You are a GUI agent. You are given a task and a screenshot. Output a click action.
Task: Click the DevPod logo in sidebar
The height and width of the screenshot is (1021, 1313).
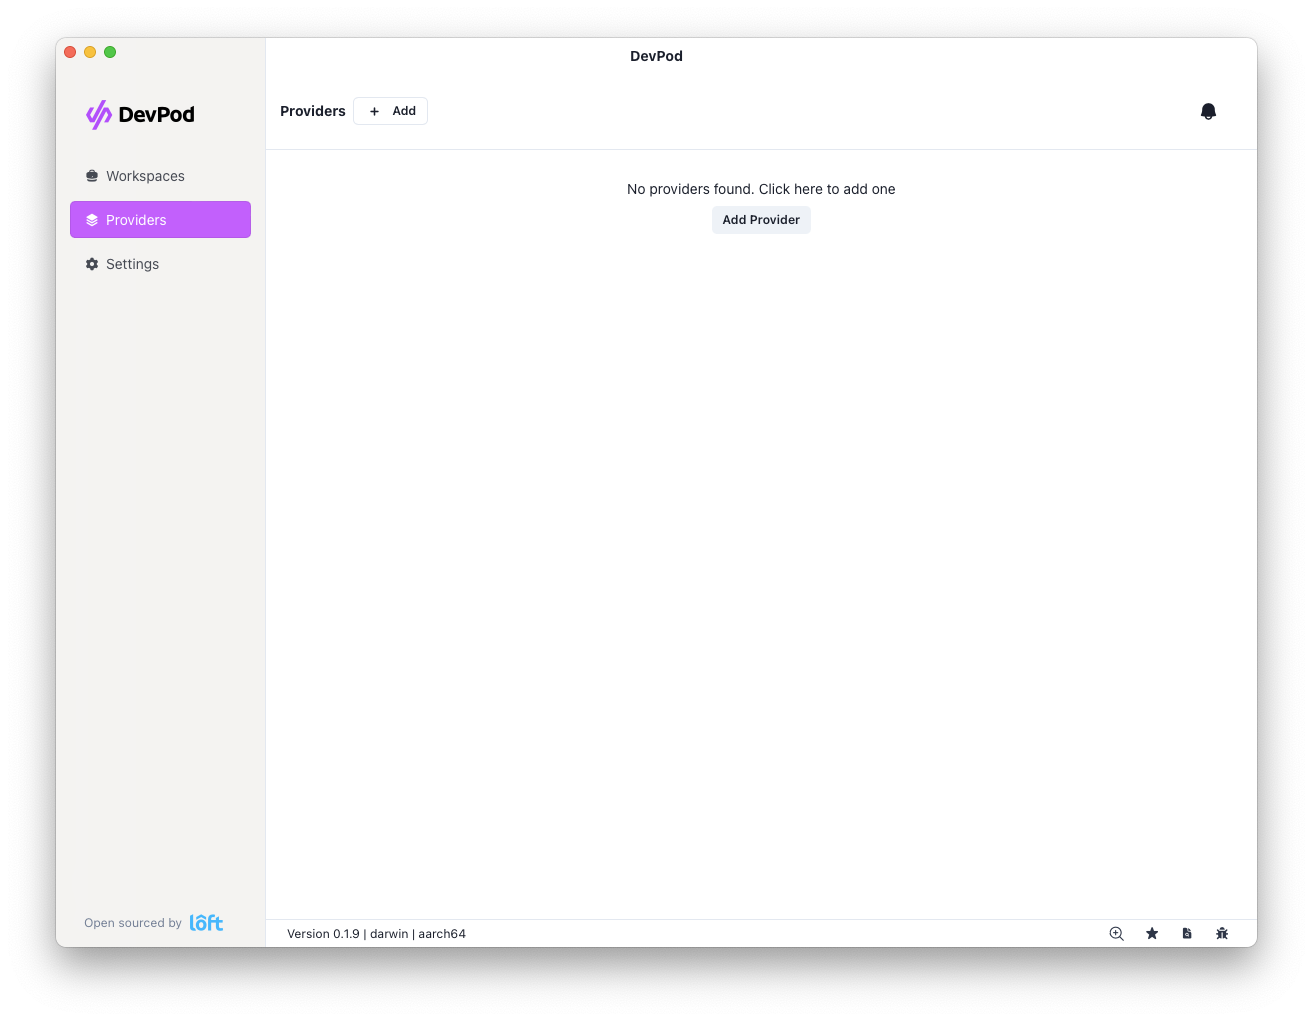[140, 115]
